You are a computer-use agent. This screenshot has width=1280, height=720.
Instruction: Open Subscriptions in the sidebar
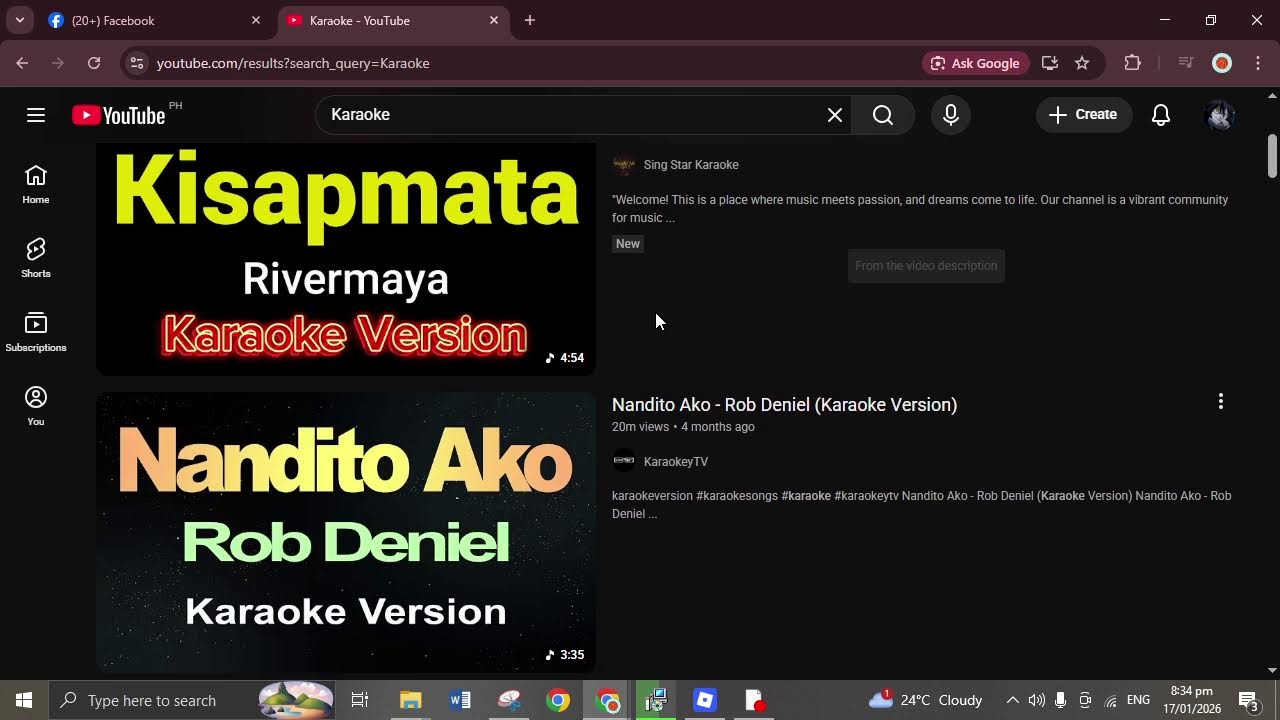pos(36,333)
